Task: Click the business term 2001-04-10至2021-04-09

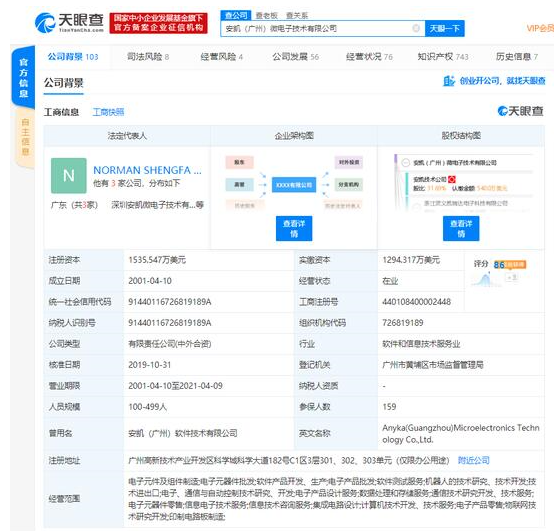Action: click(x=175, y=386)
